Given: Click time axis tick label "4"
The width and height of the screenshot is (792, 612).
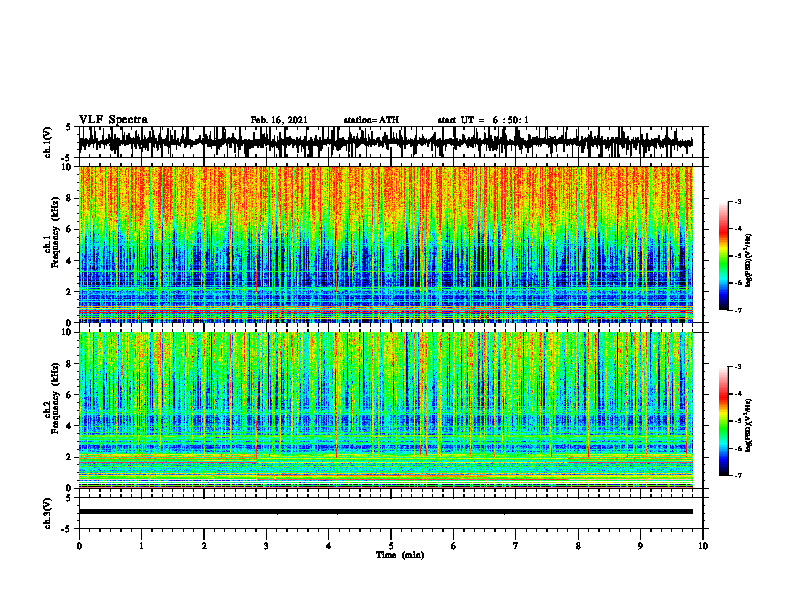Looking at the screenshot, I should coord(329,546).
